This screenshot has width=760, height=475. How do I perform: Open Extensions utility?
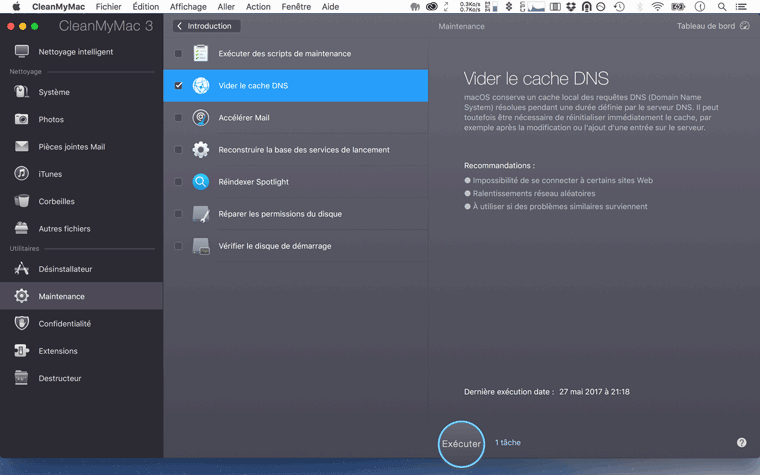coord(81,350)
